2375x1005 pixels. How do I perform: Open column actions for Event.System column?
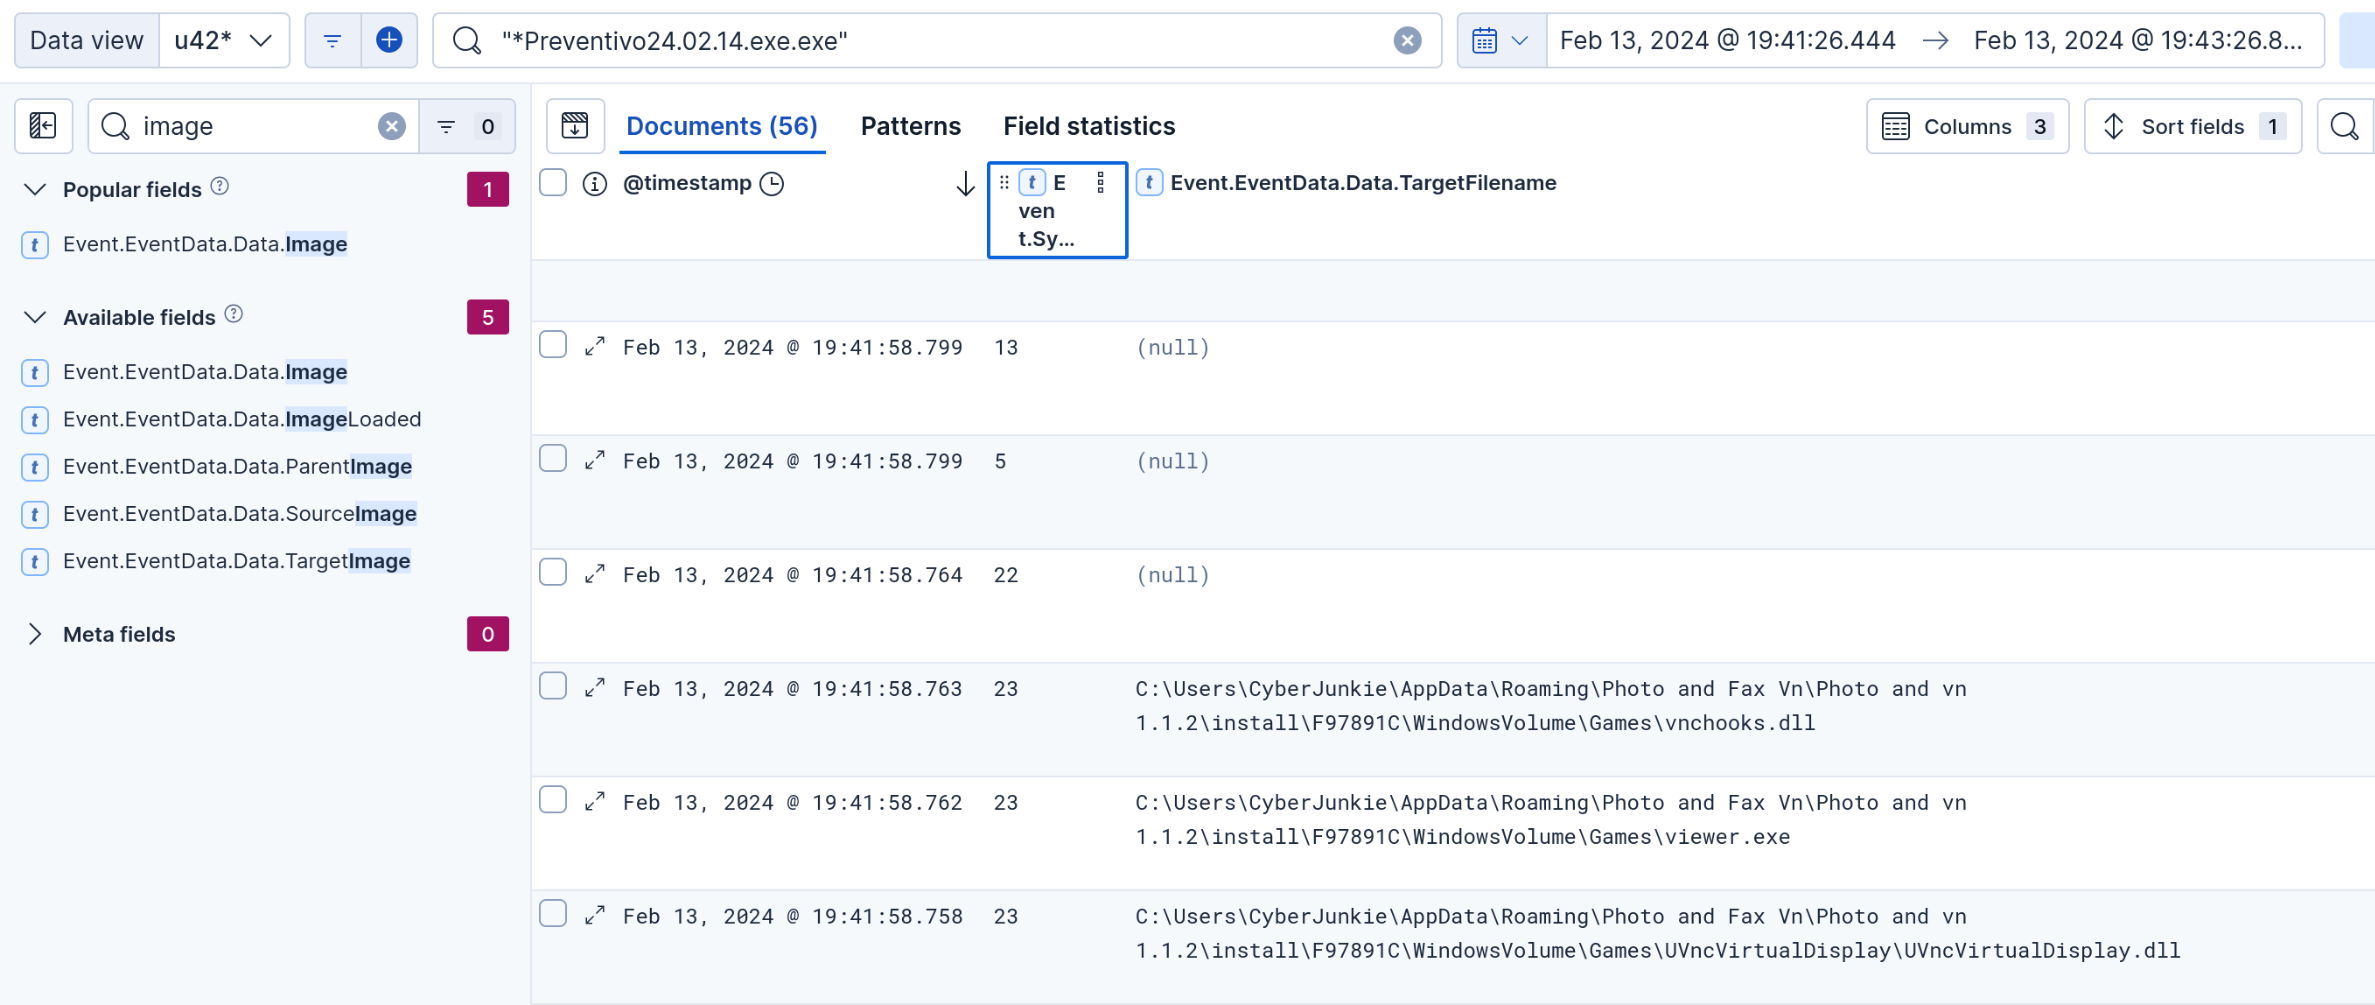[x=1100, y=183]
